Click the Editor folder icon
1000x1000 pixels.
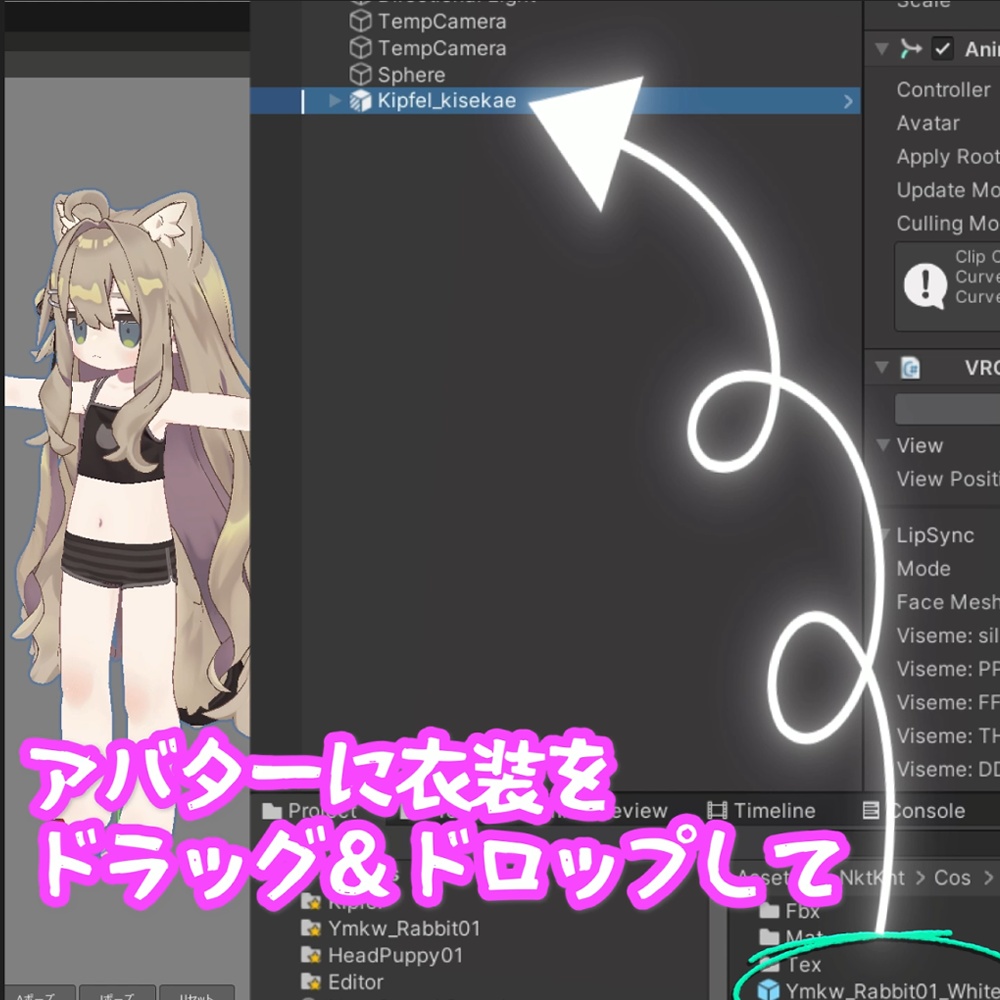(310, 982)
